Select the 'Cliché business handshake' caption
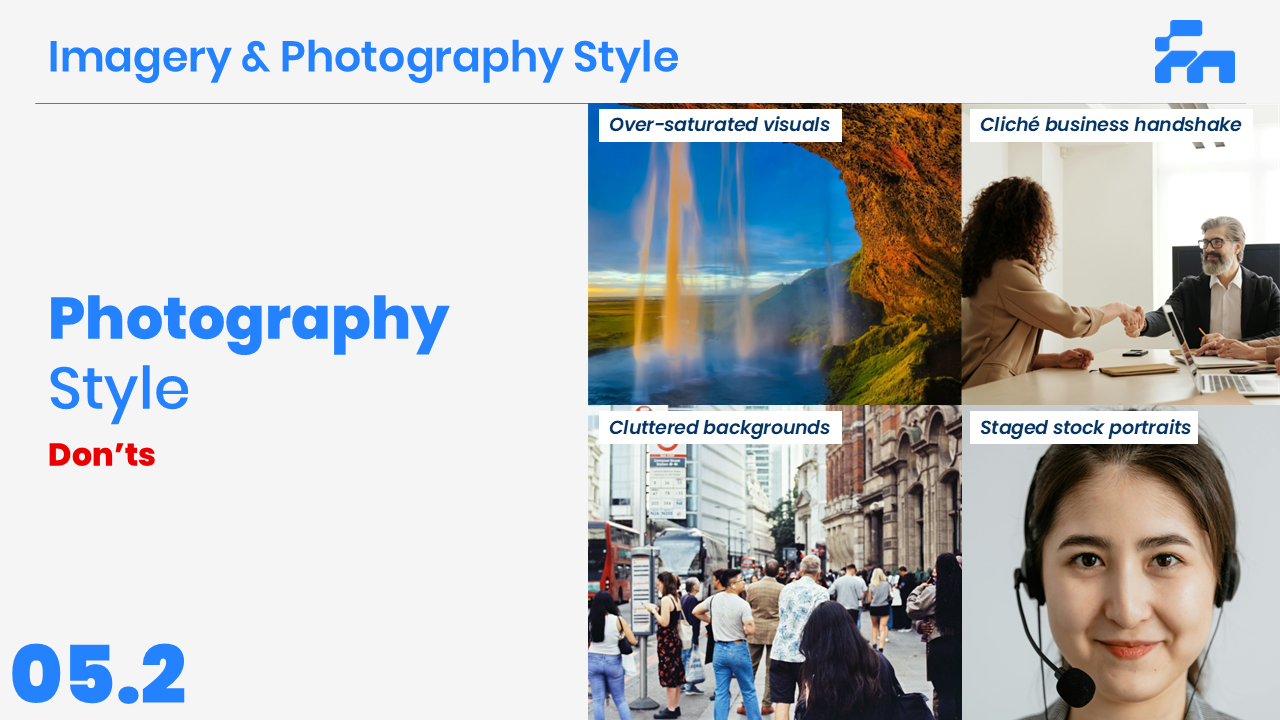Image resolution: width=1280 pixels, height=720 pixels. click(x=1110, y=125)
